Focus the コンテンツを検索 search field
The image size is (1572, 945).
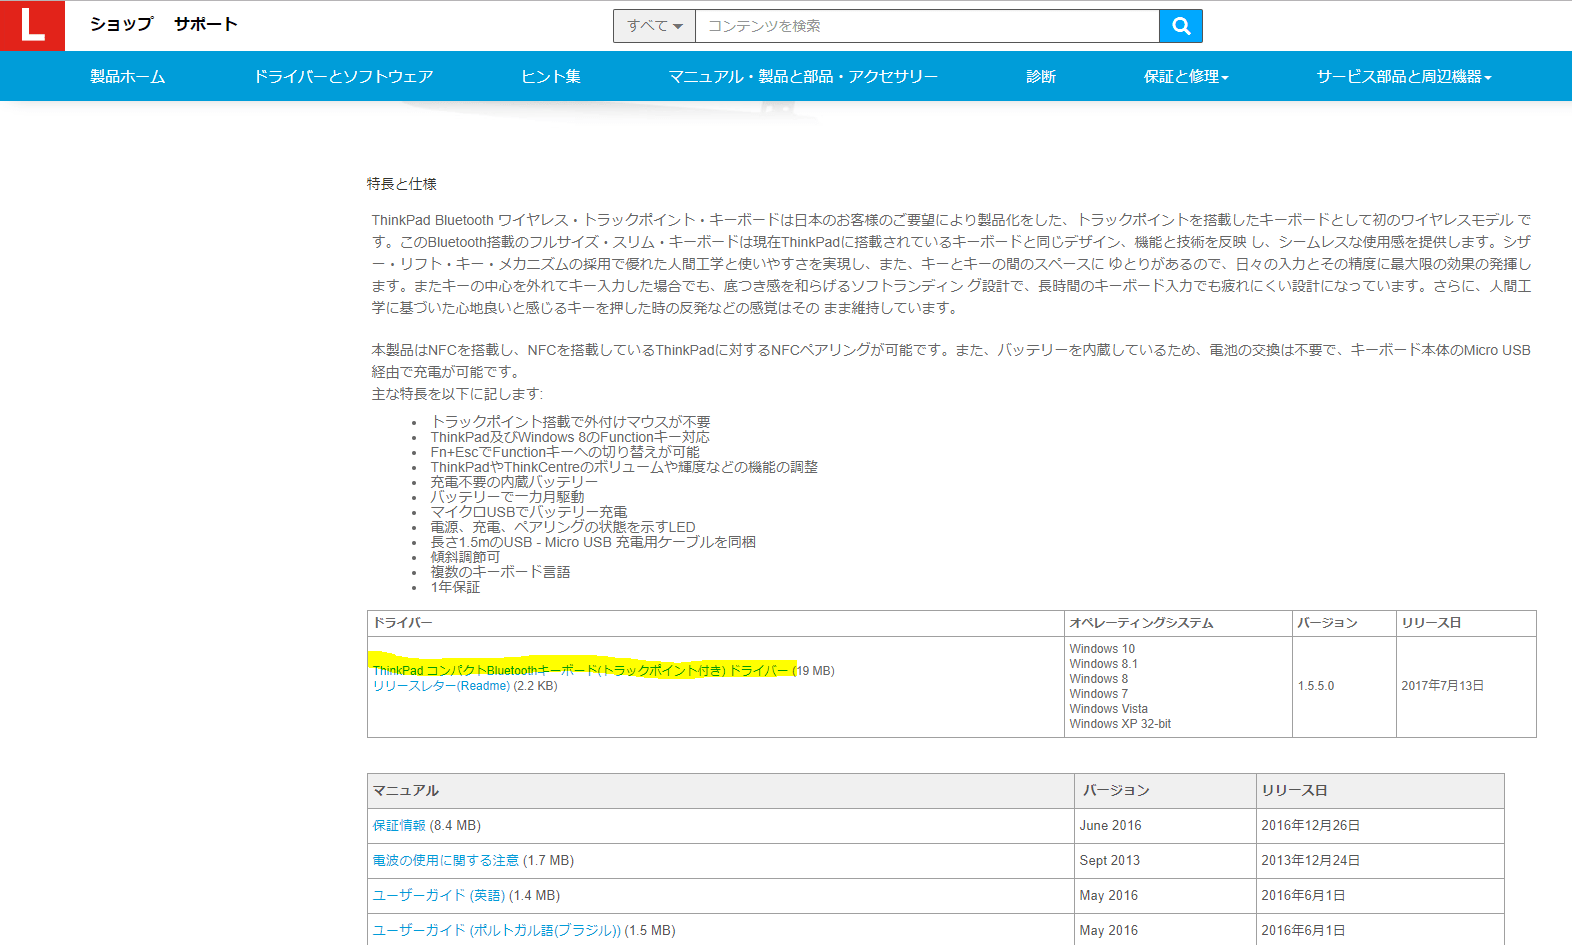(926, 26)
